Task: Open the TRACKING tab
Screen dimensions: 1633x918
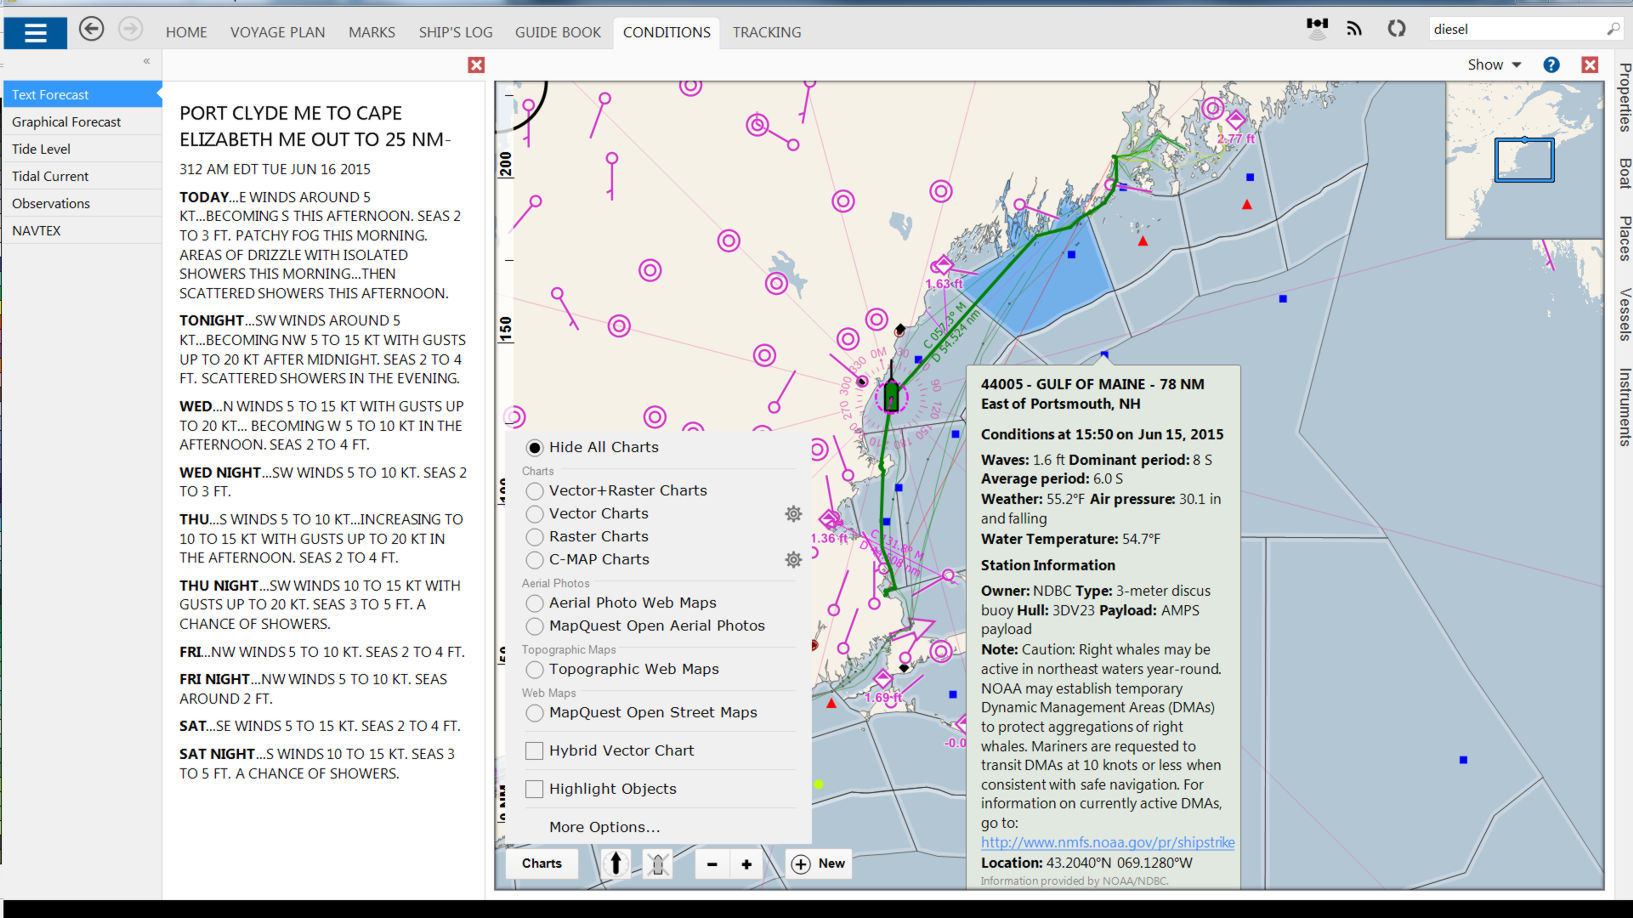Action: [767, 32]
